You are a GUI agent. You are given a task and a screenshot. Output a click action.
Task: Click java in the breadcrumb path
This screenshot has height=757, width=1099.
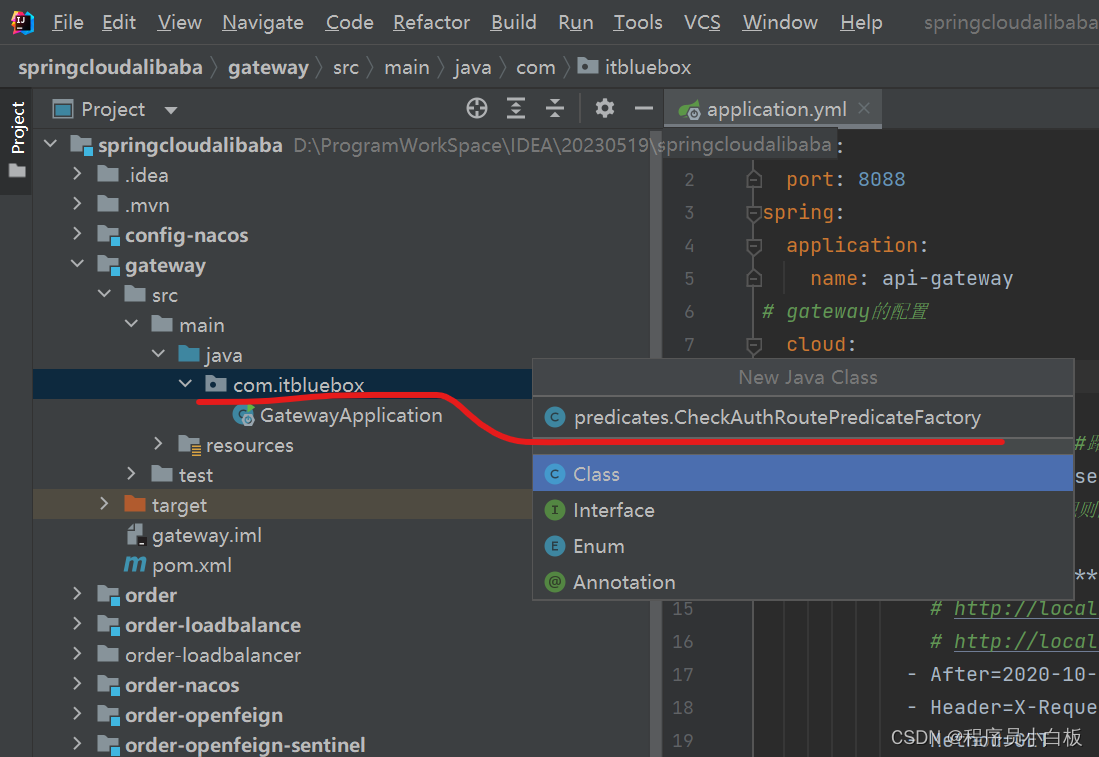coord(472,67)
